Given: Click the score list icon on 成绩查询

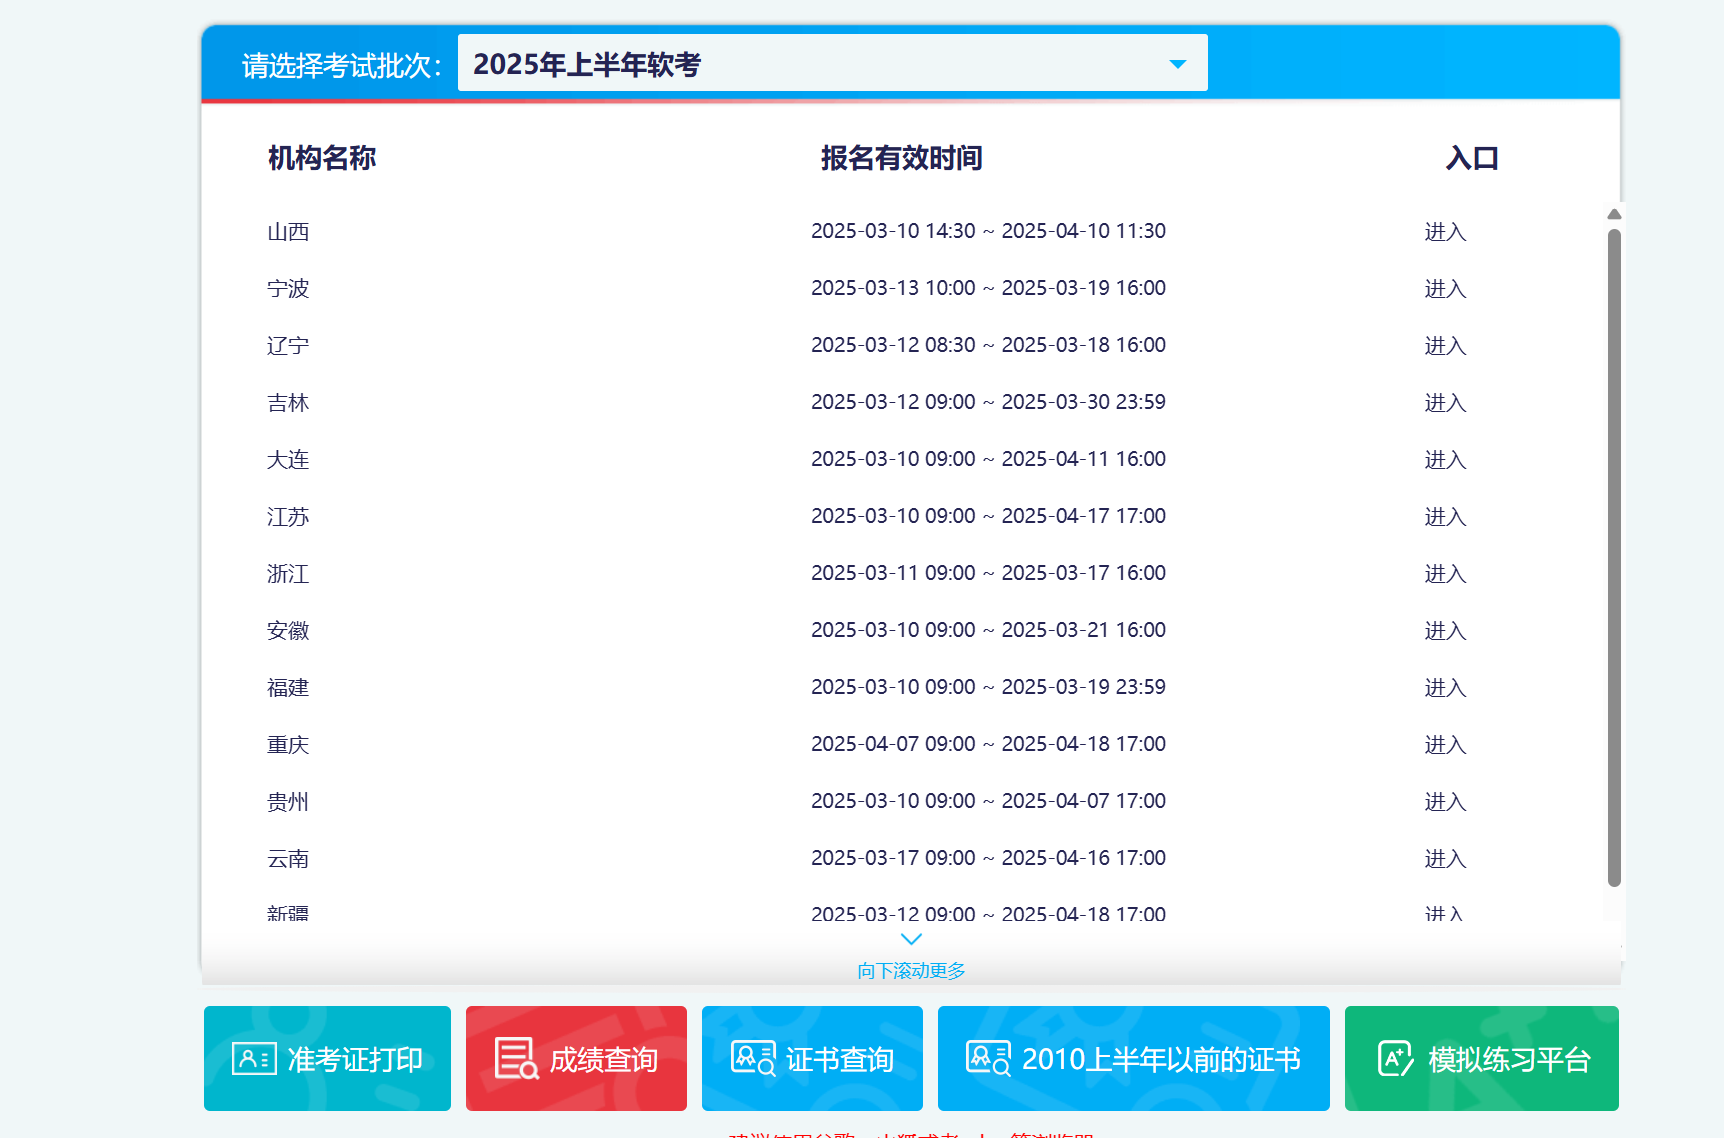Looking at the screenshot, I should click(x=517, y=1059).
